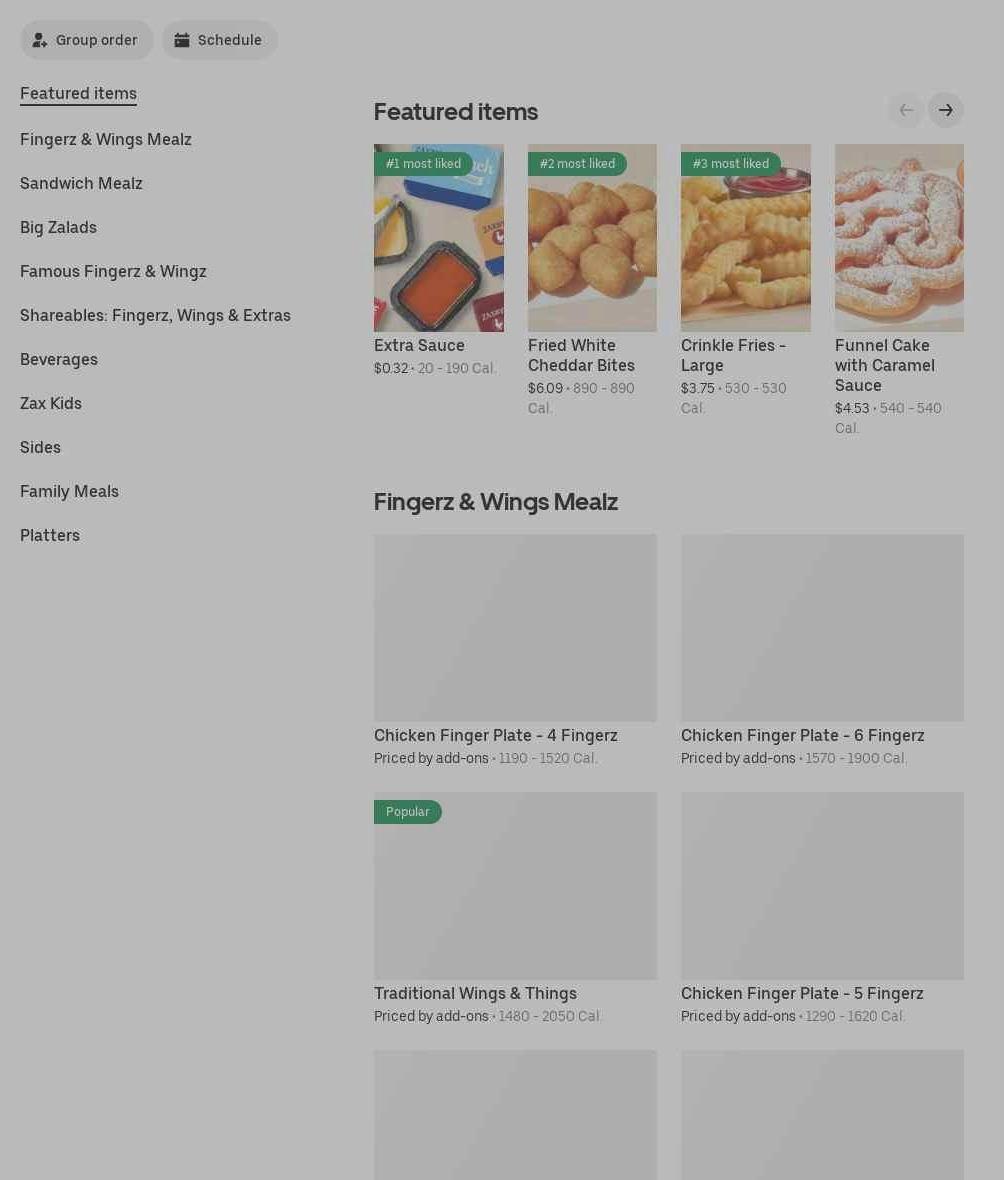Viewport: 1004px width, 1180px height.
Task: Open the Big Zalads category
Action: 58,227
